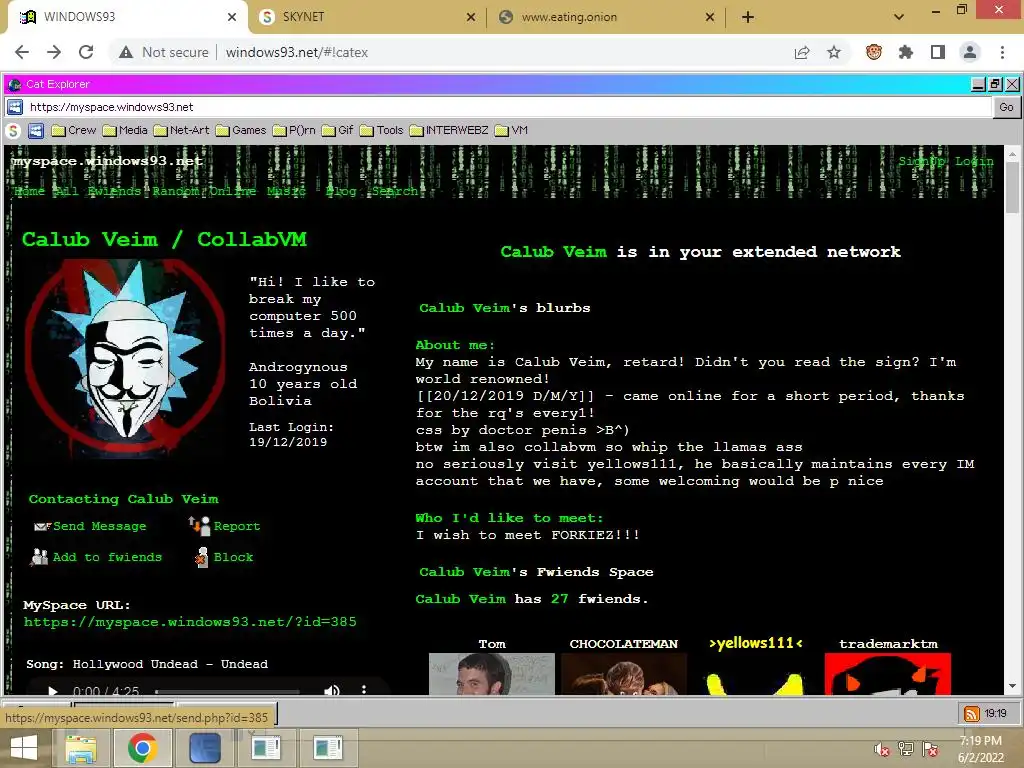Go forward in Chrome browser
Viewport: 1024px width, 768px height.
pyautogui.click(x=54, y=52)
